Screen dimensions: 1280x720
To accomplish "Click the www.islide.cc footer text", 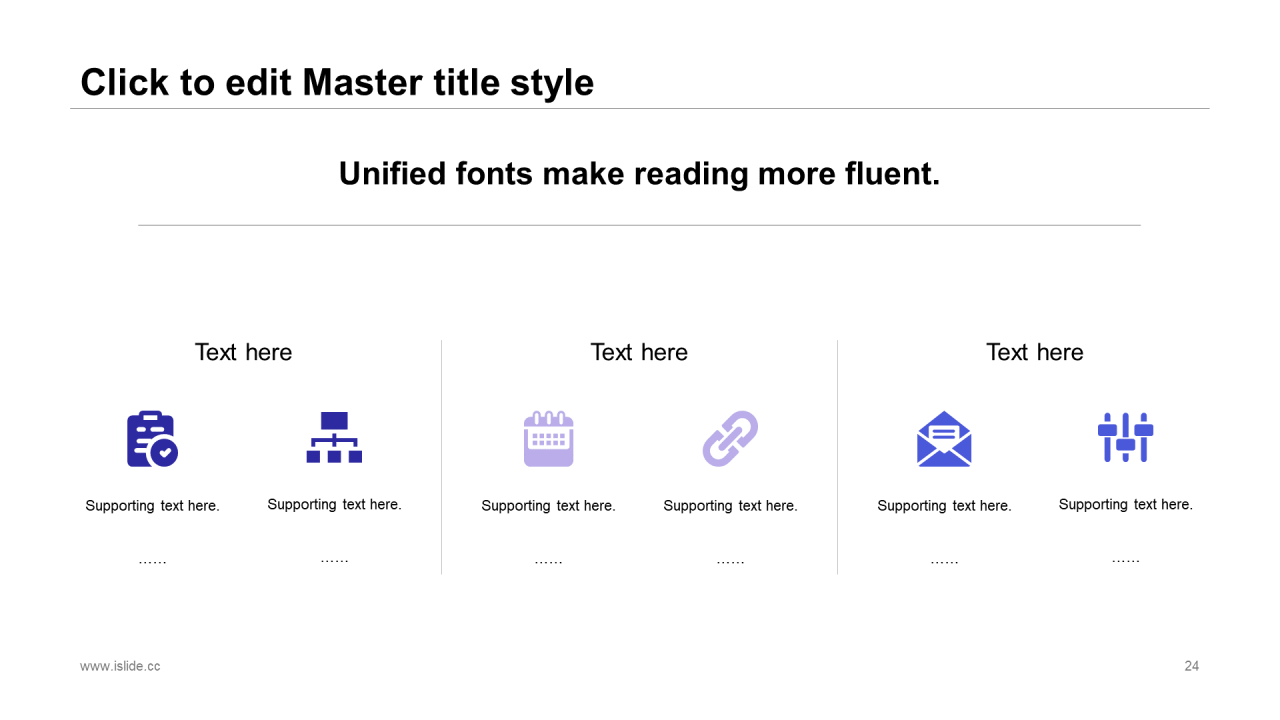I will [120, 666].
